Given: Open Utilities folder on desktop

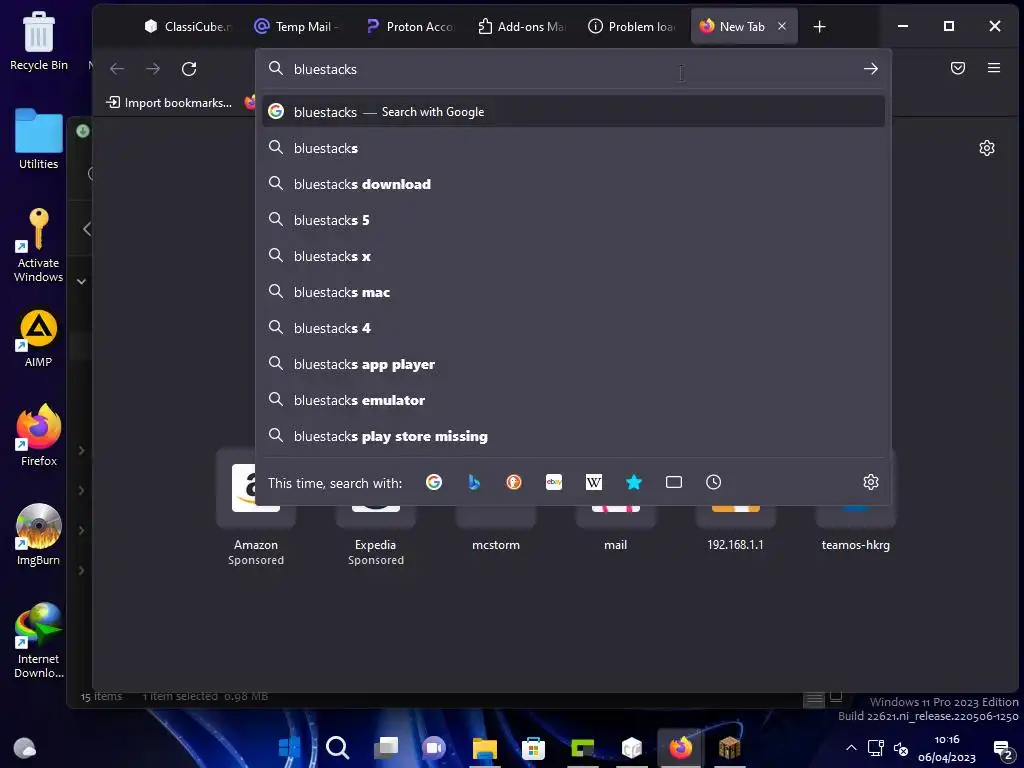Looking at the screenshot, I should click(39, 139).
